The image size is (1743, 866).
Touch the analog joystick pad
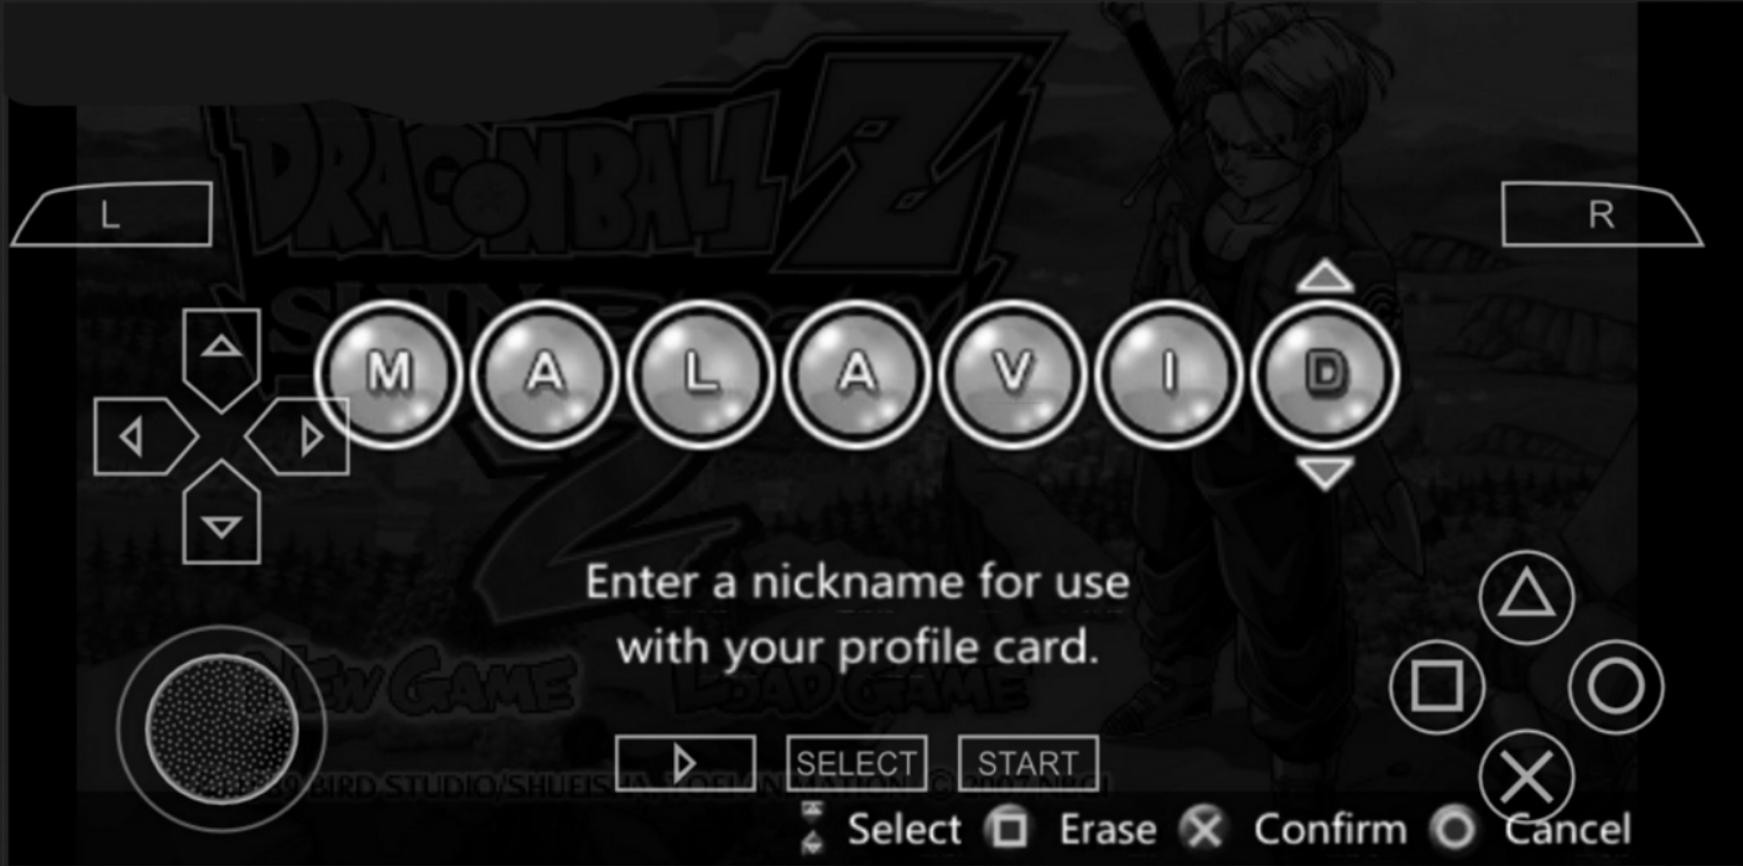click(x=221, y=729)
